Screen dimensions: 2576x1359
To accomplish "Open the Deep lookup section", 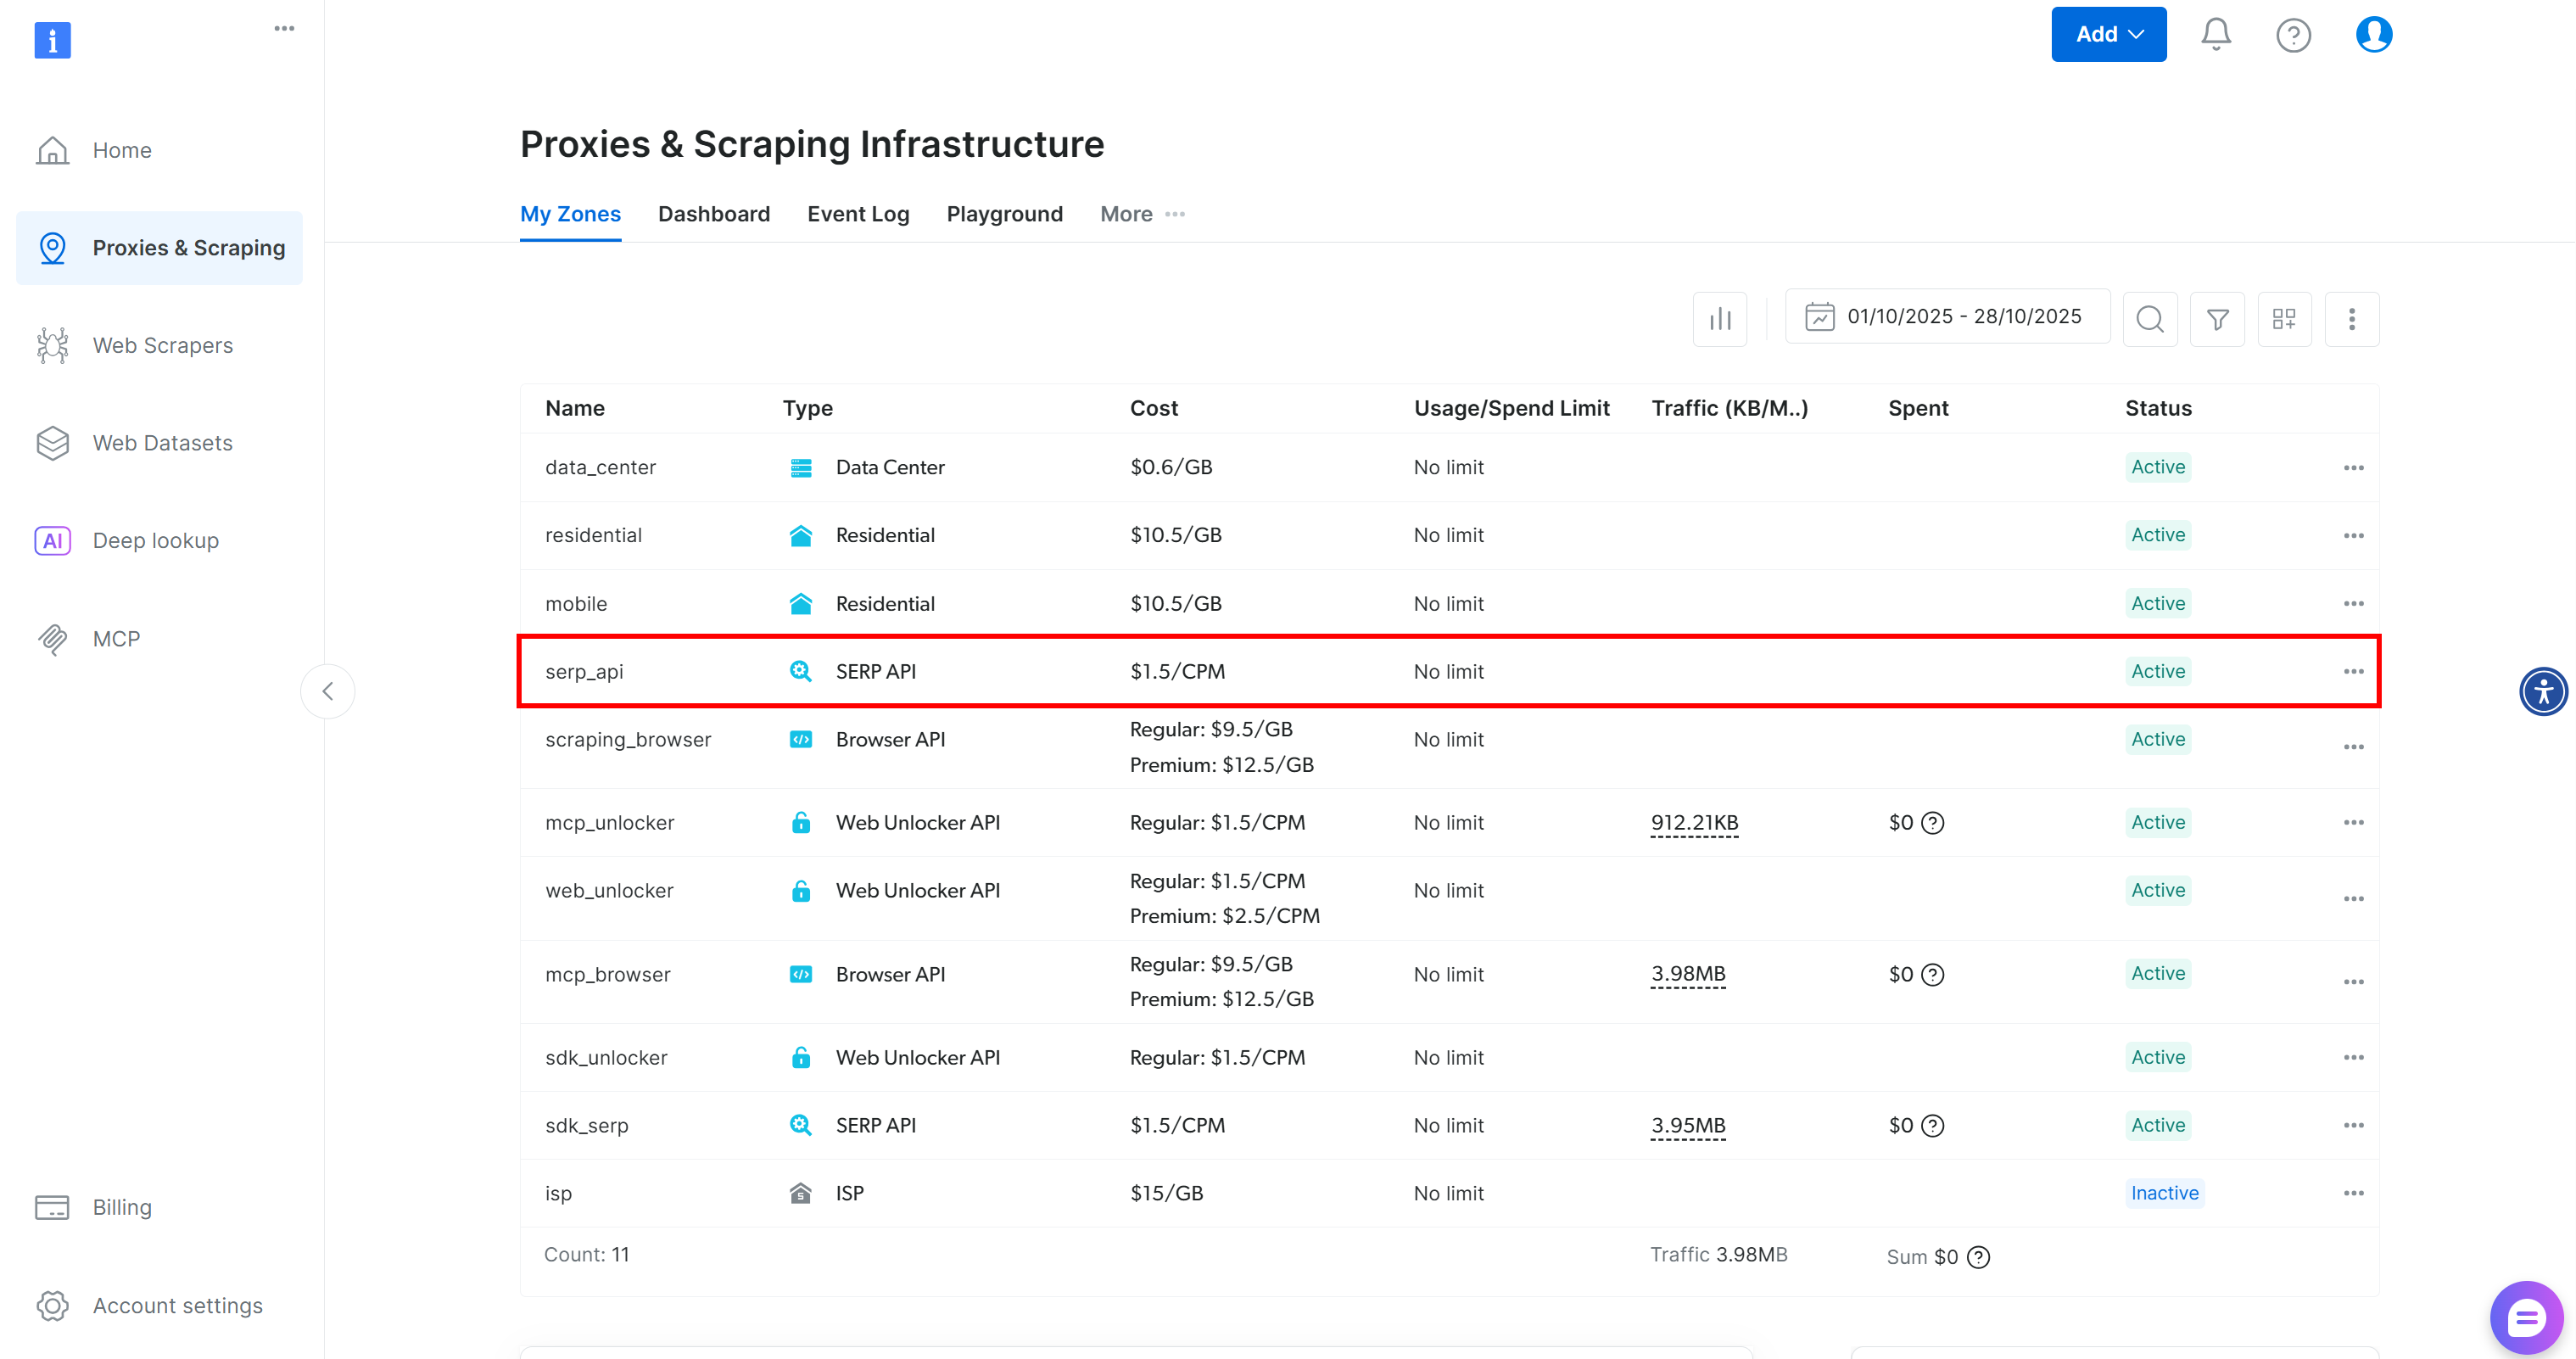I will [x=155, y=540].
